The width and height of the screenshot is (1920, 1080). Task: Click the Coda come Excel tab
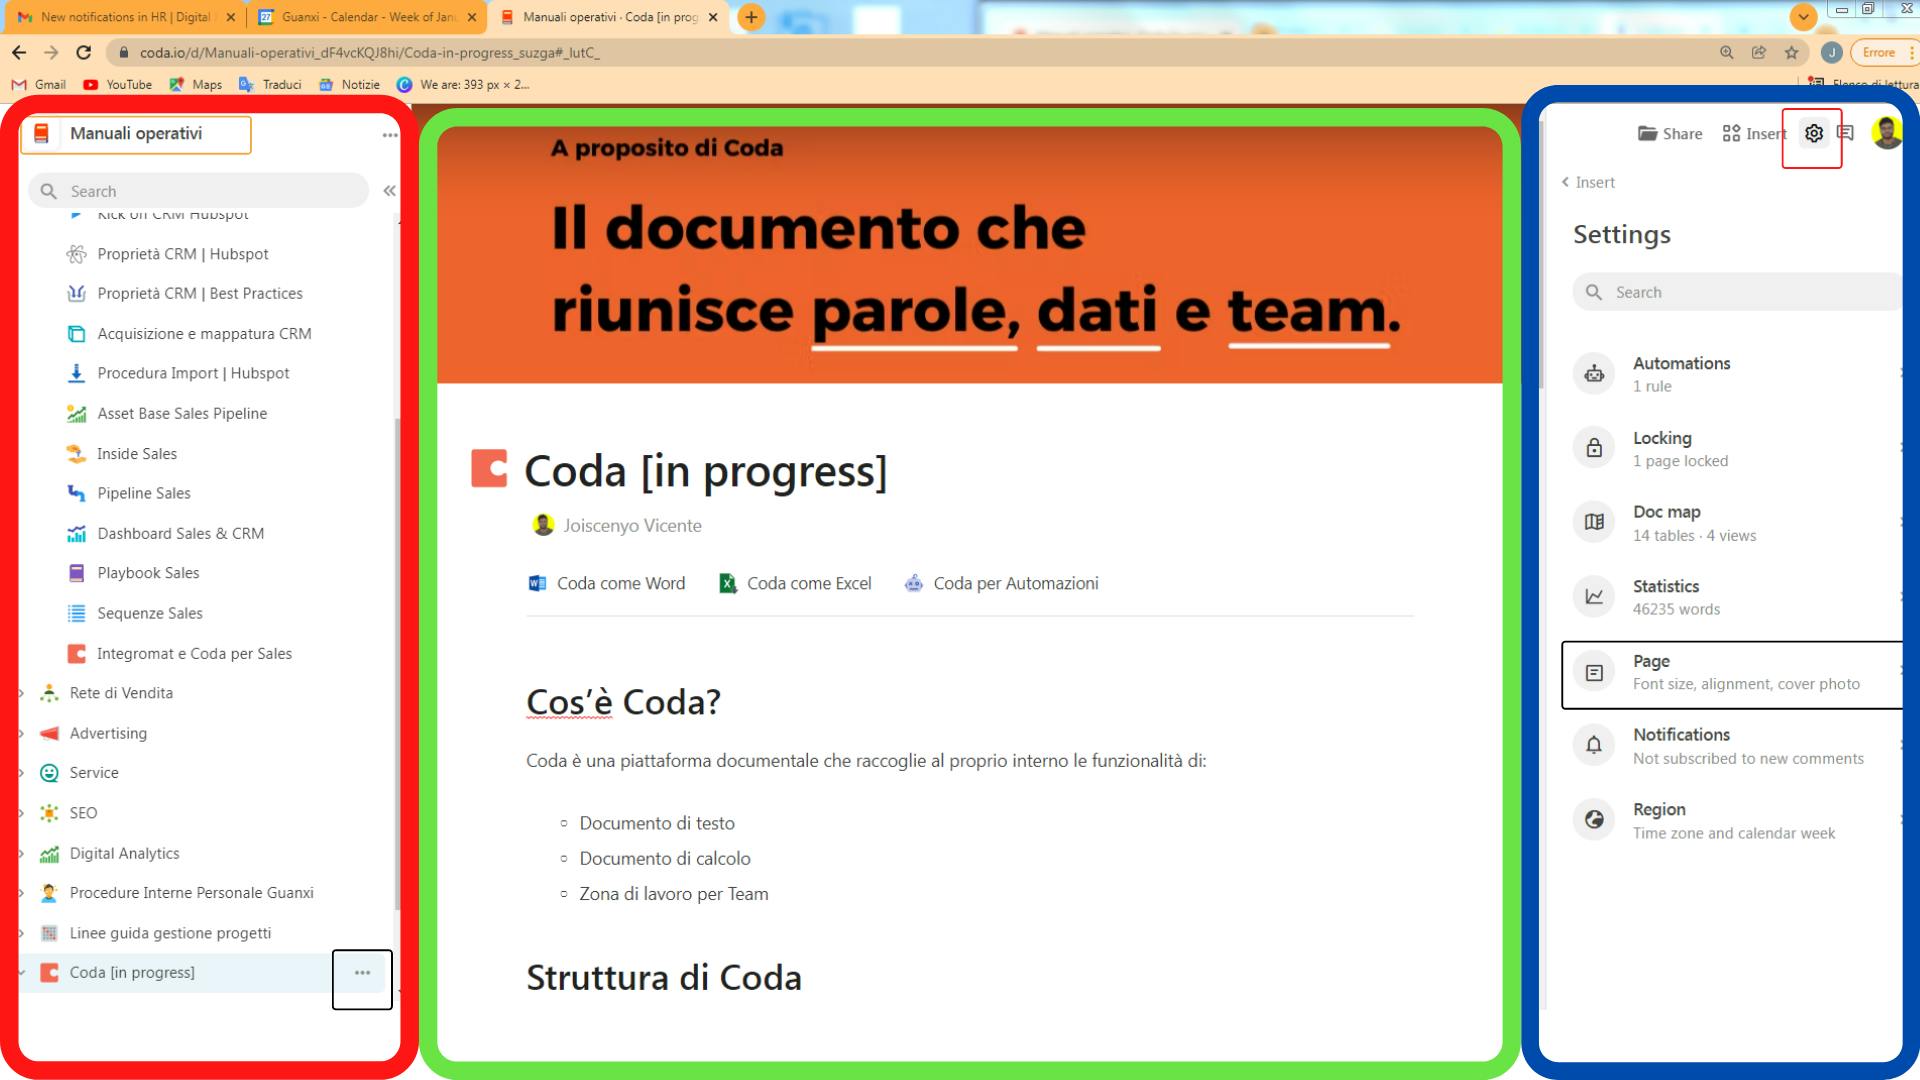click(795, 583)
